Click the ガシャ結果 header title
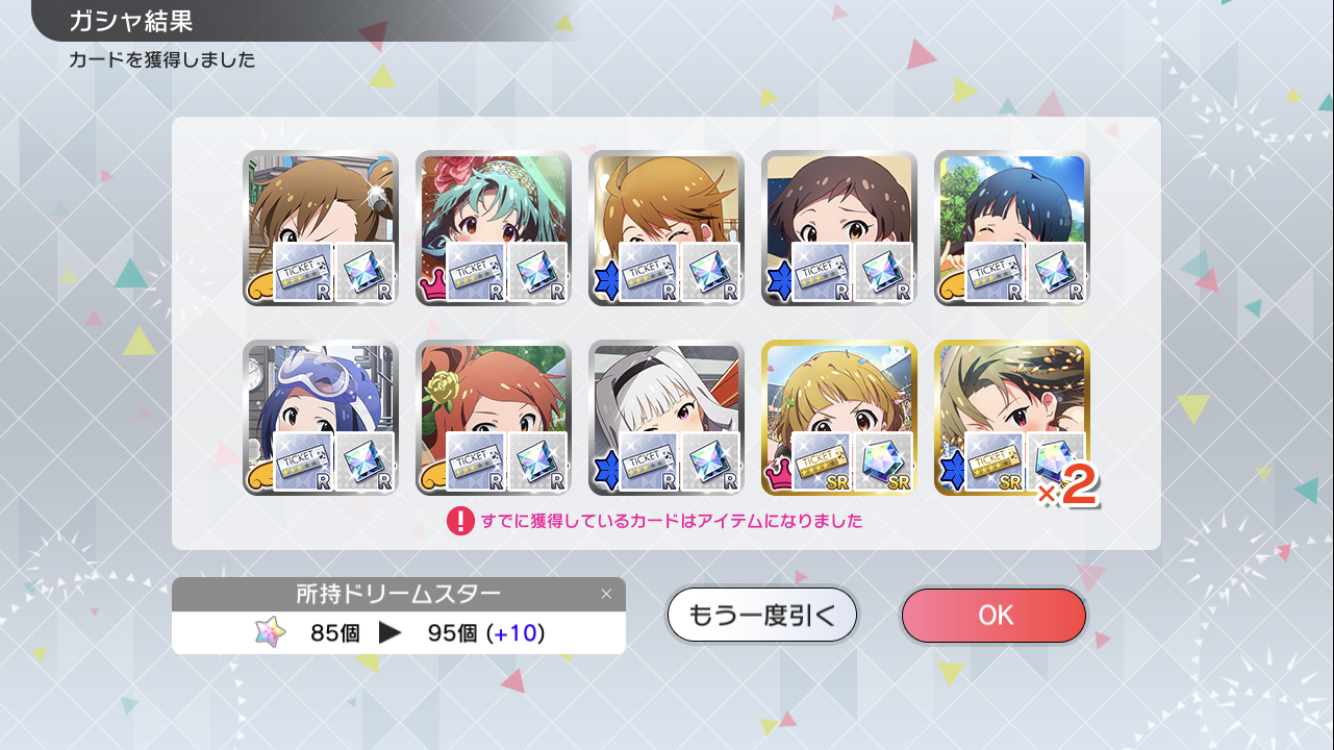The width and height of the screenshot is (1334, 750). click(x=131, y=21)
